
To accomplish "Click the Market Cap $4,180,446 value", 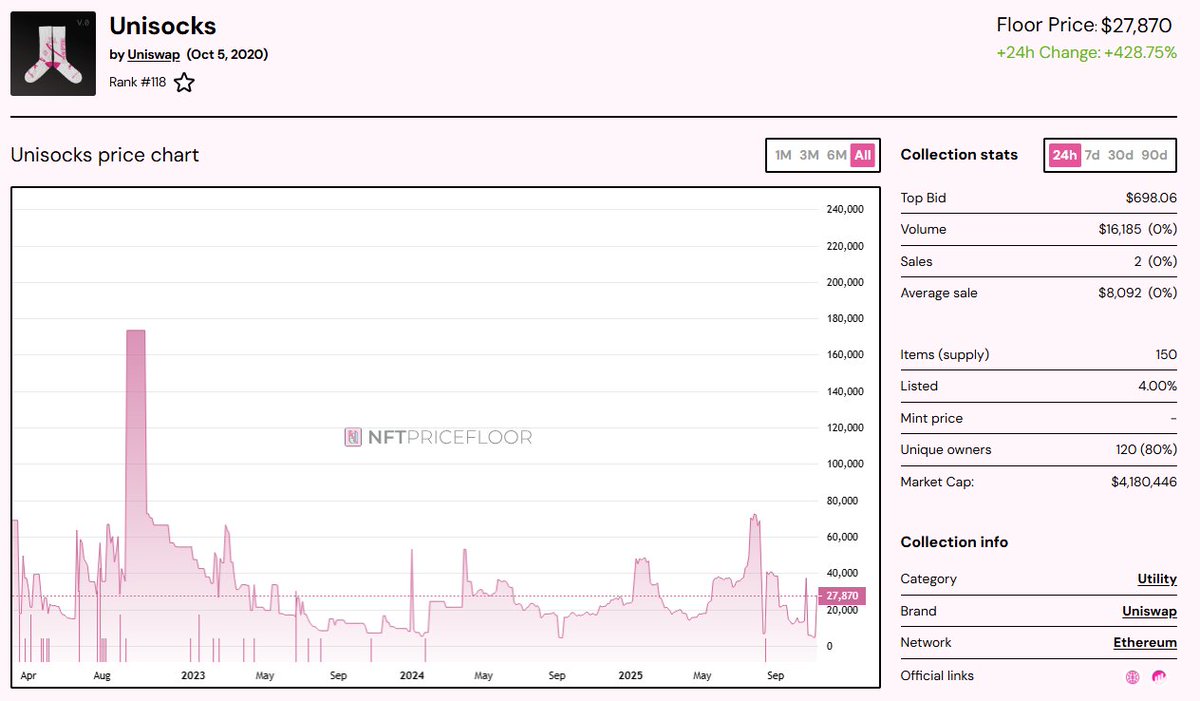I will tap(1144, 482).
